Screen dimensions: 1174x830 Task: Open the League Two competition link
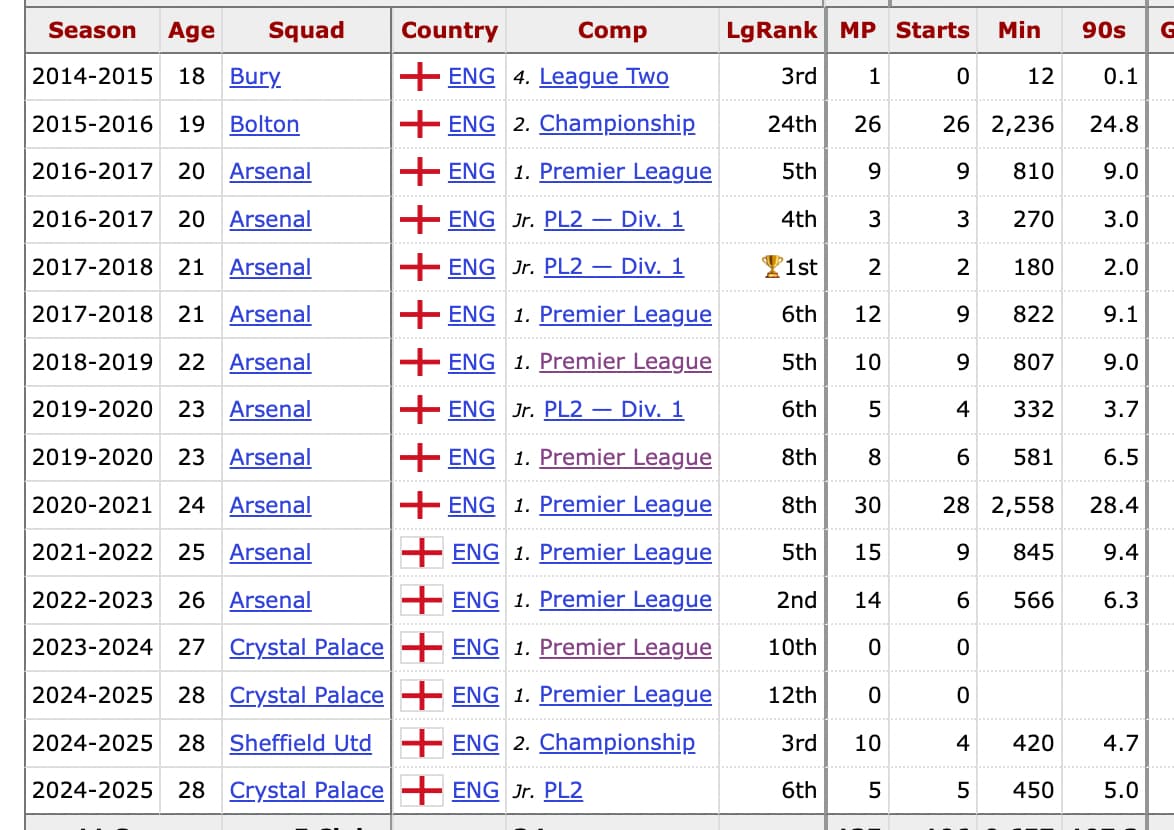pyautogui.click(x=603, y=76)
